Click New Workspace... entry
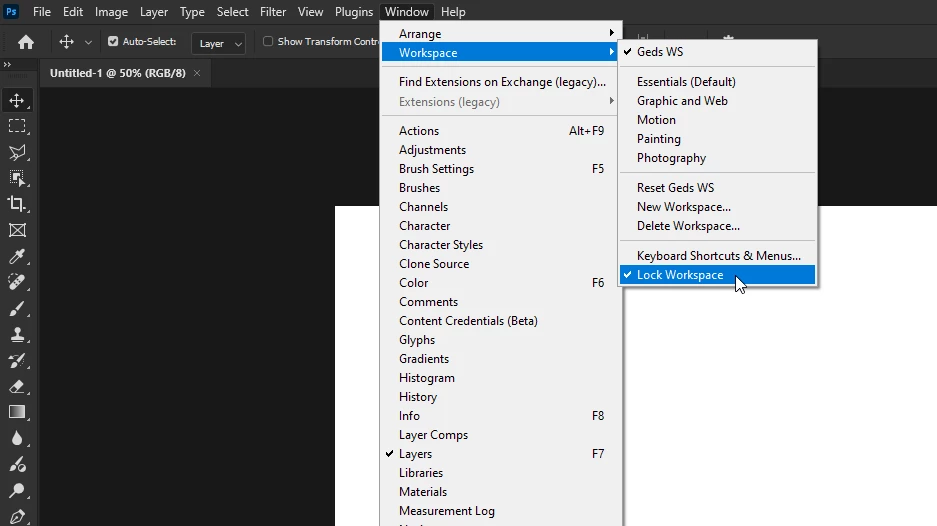The height and width of the screenshot is (526, 937). pyautogui.click(x=717, y=207)
